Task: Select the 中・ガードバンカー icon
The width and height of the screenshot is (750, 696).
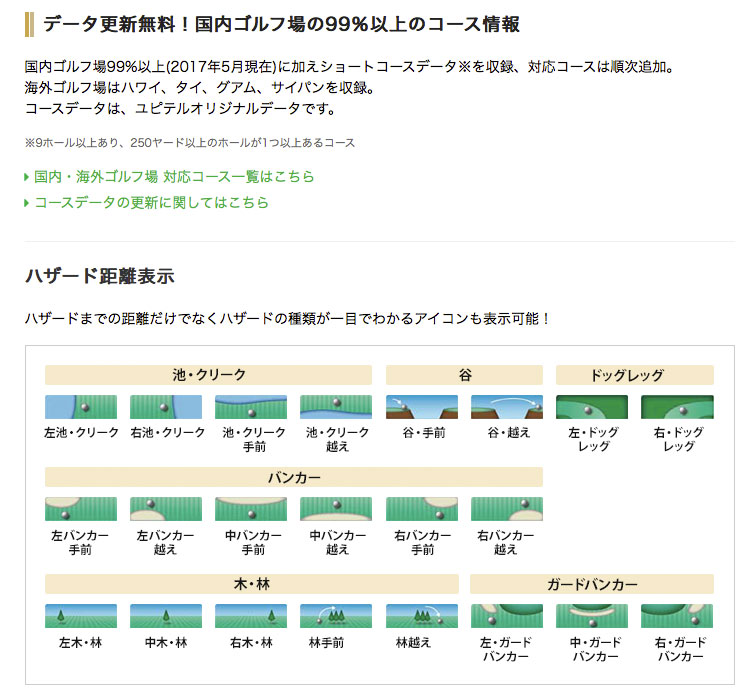Action: (x=592, y=616)
